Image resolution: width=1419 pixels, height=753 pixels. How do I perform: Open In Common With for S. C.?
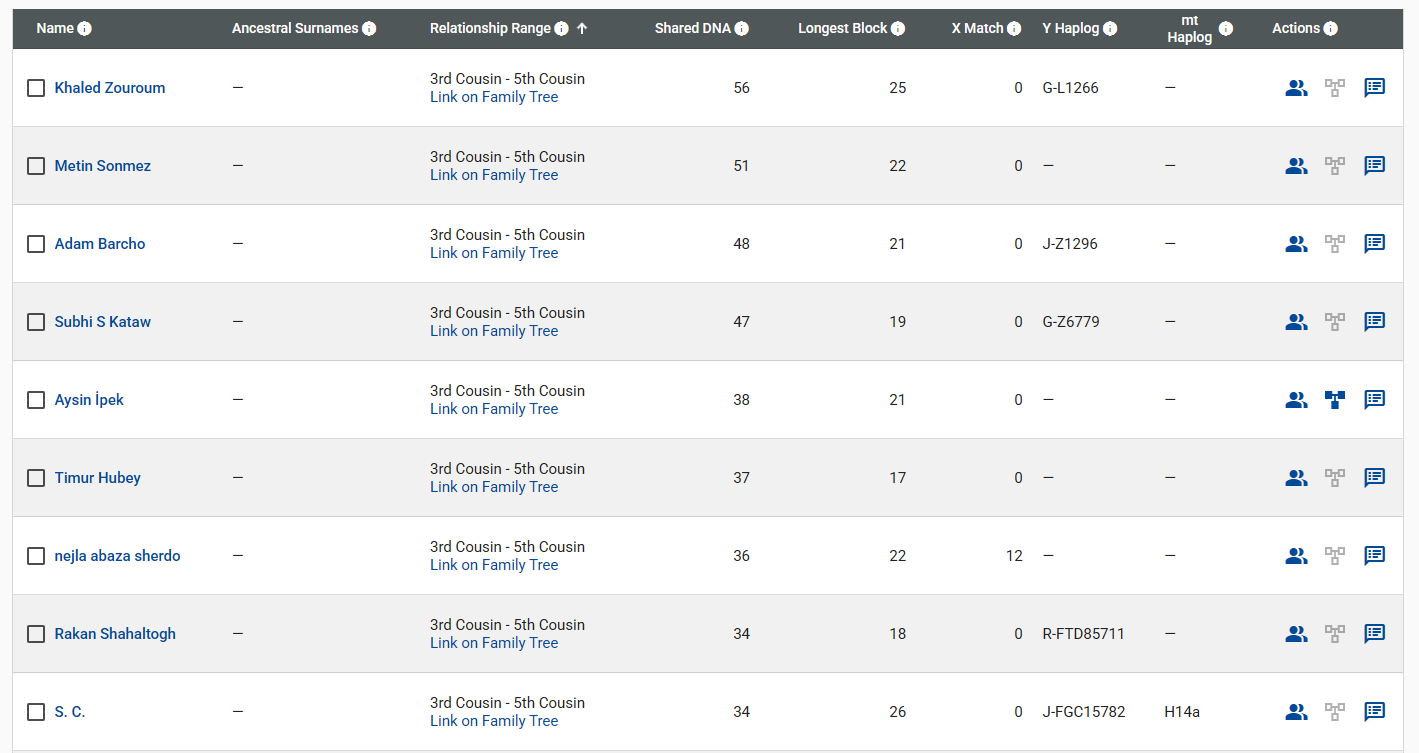(1296, 712)
